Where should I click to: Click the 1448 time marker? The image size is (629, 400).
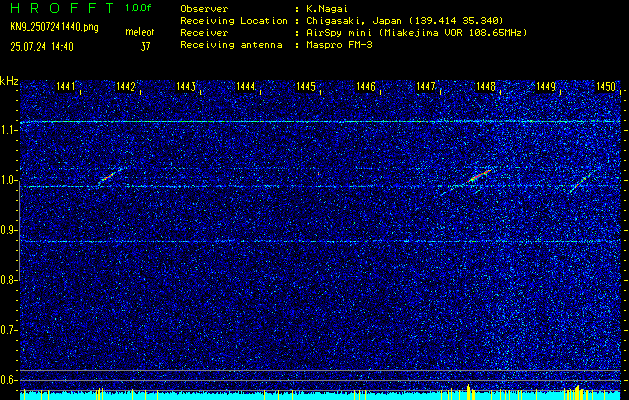tap(485, 86)
